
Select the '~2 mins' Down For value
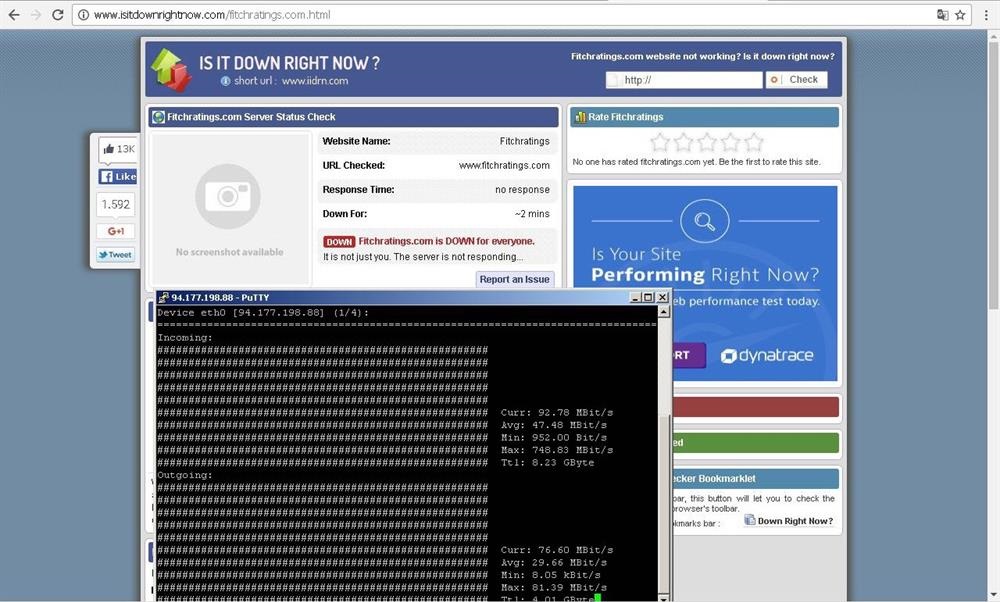pos(532,214)
